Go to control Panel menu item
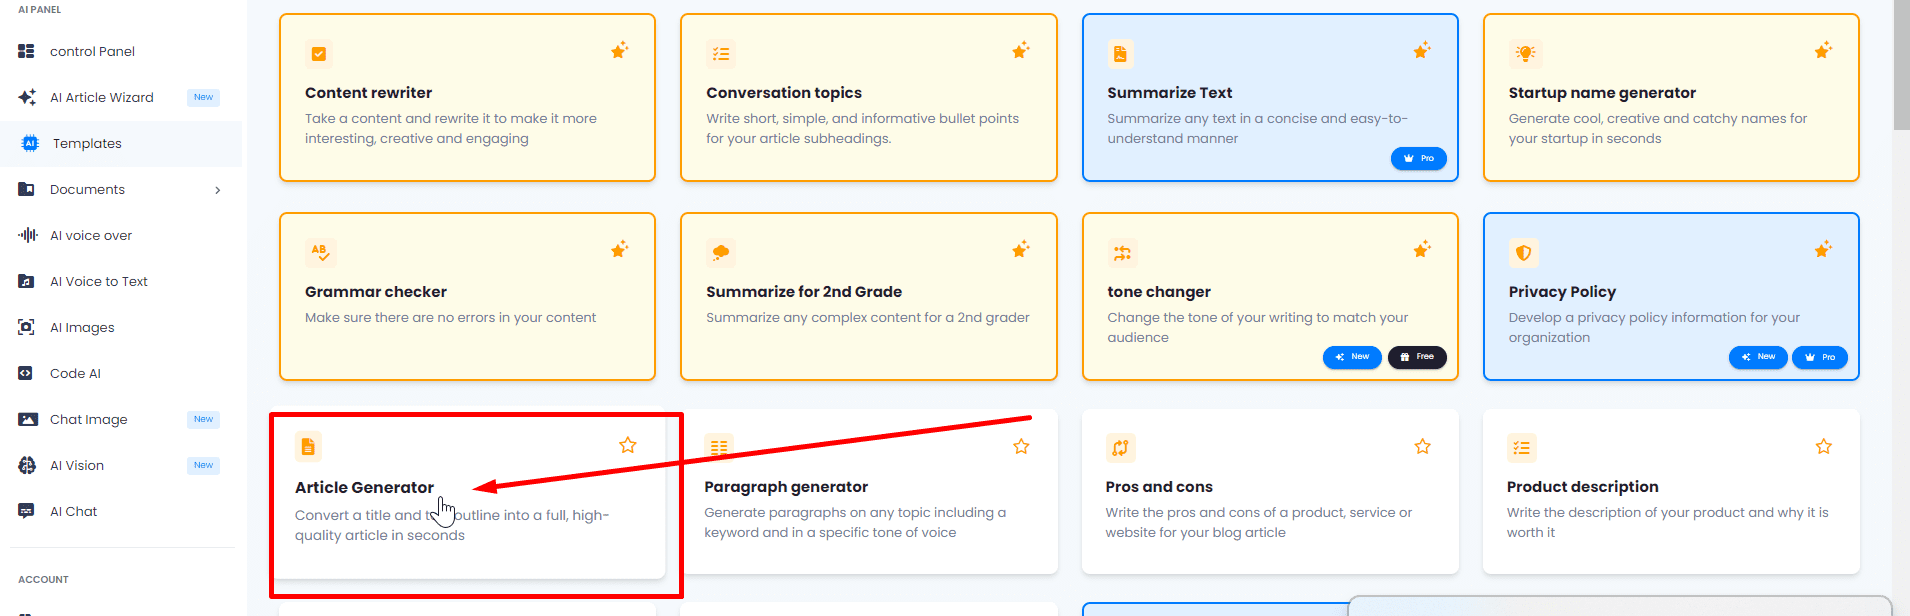Screen dimensions: 1910x616 pyautogui.click(x=92, y=51)
